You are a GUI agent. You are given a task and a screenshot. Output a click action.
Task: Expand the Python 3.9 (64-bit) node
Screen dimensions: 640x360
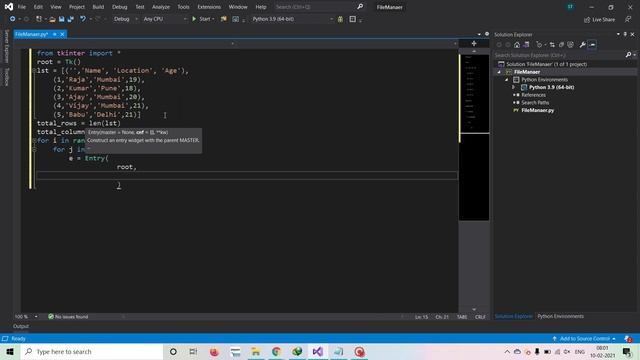pos(514,87)
